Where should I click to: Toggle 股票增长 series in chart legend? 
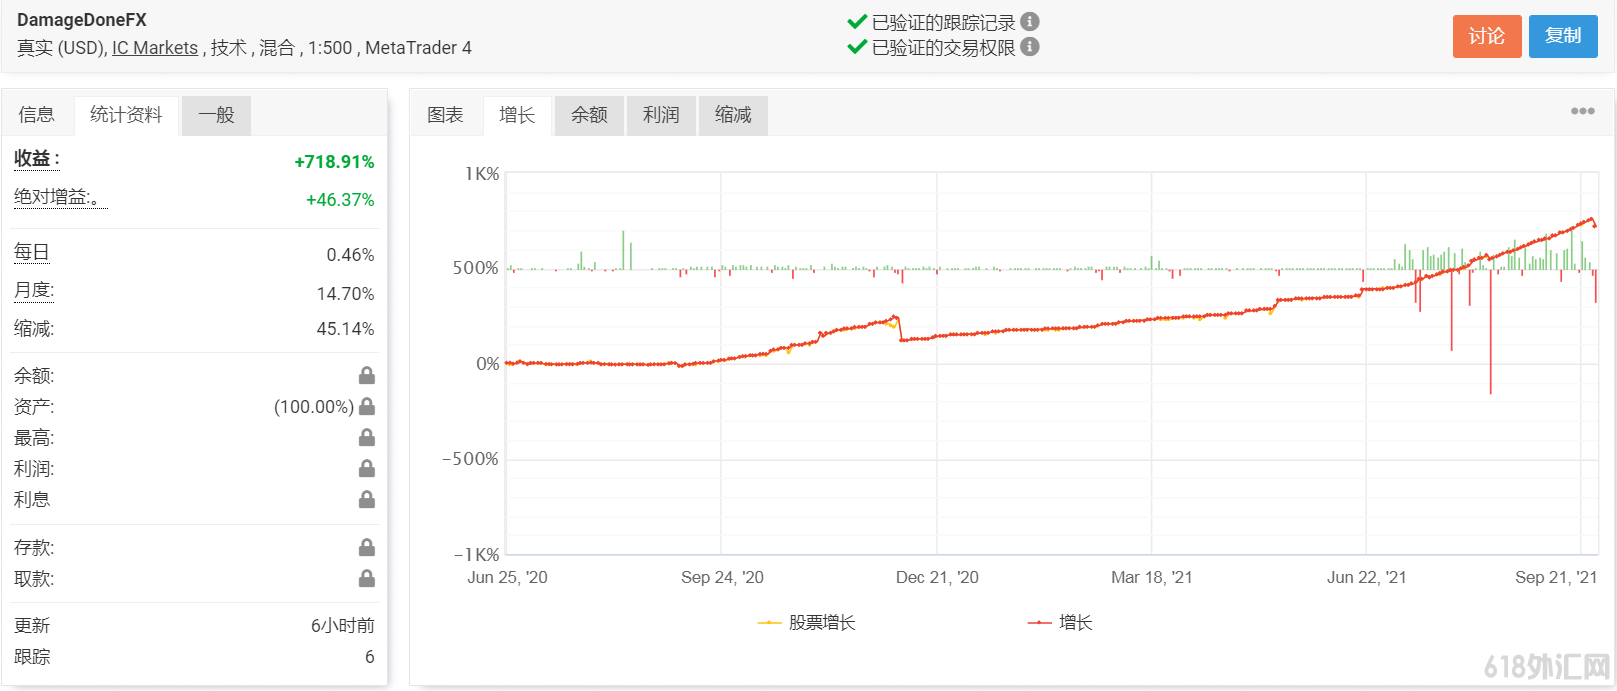[x=808, y=623]
